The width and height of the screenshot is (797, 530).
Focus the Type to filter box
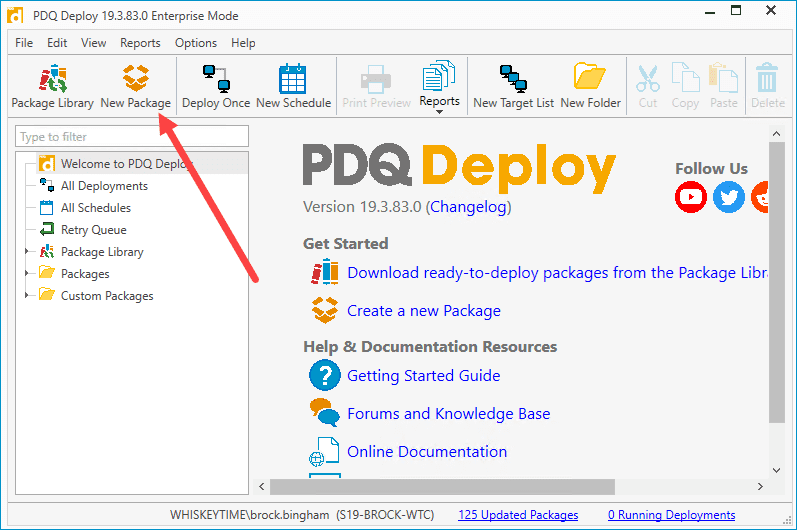[132, 137]
